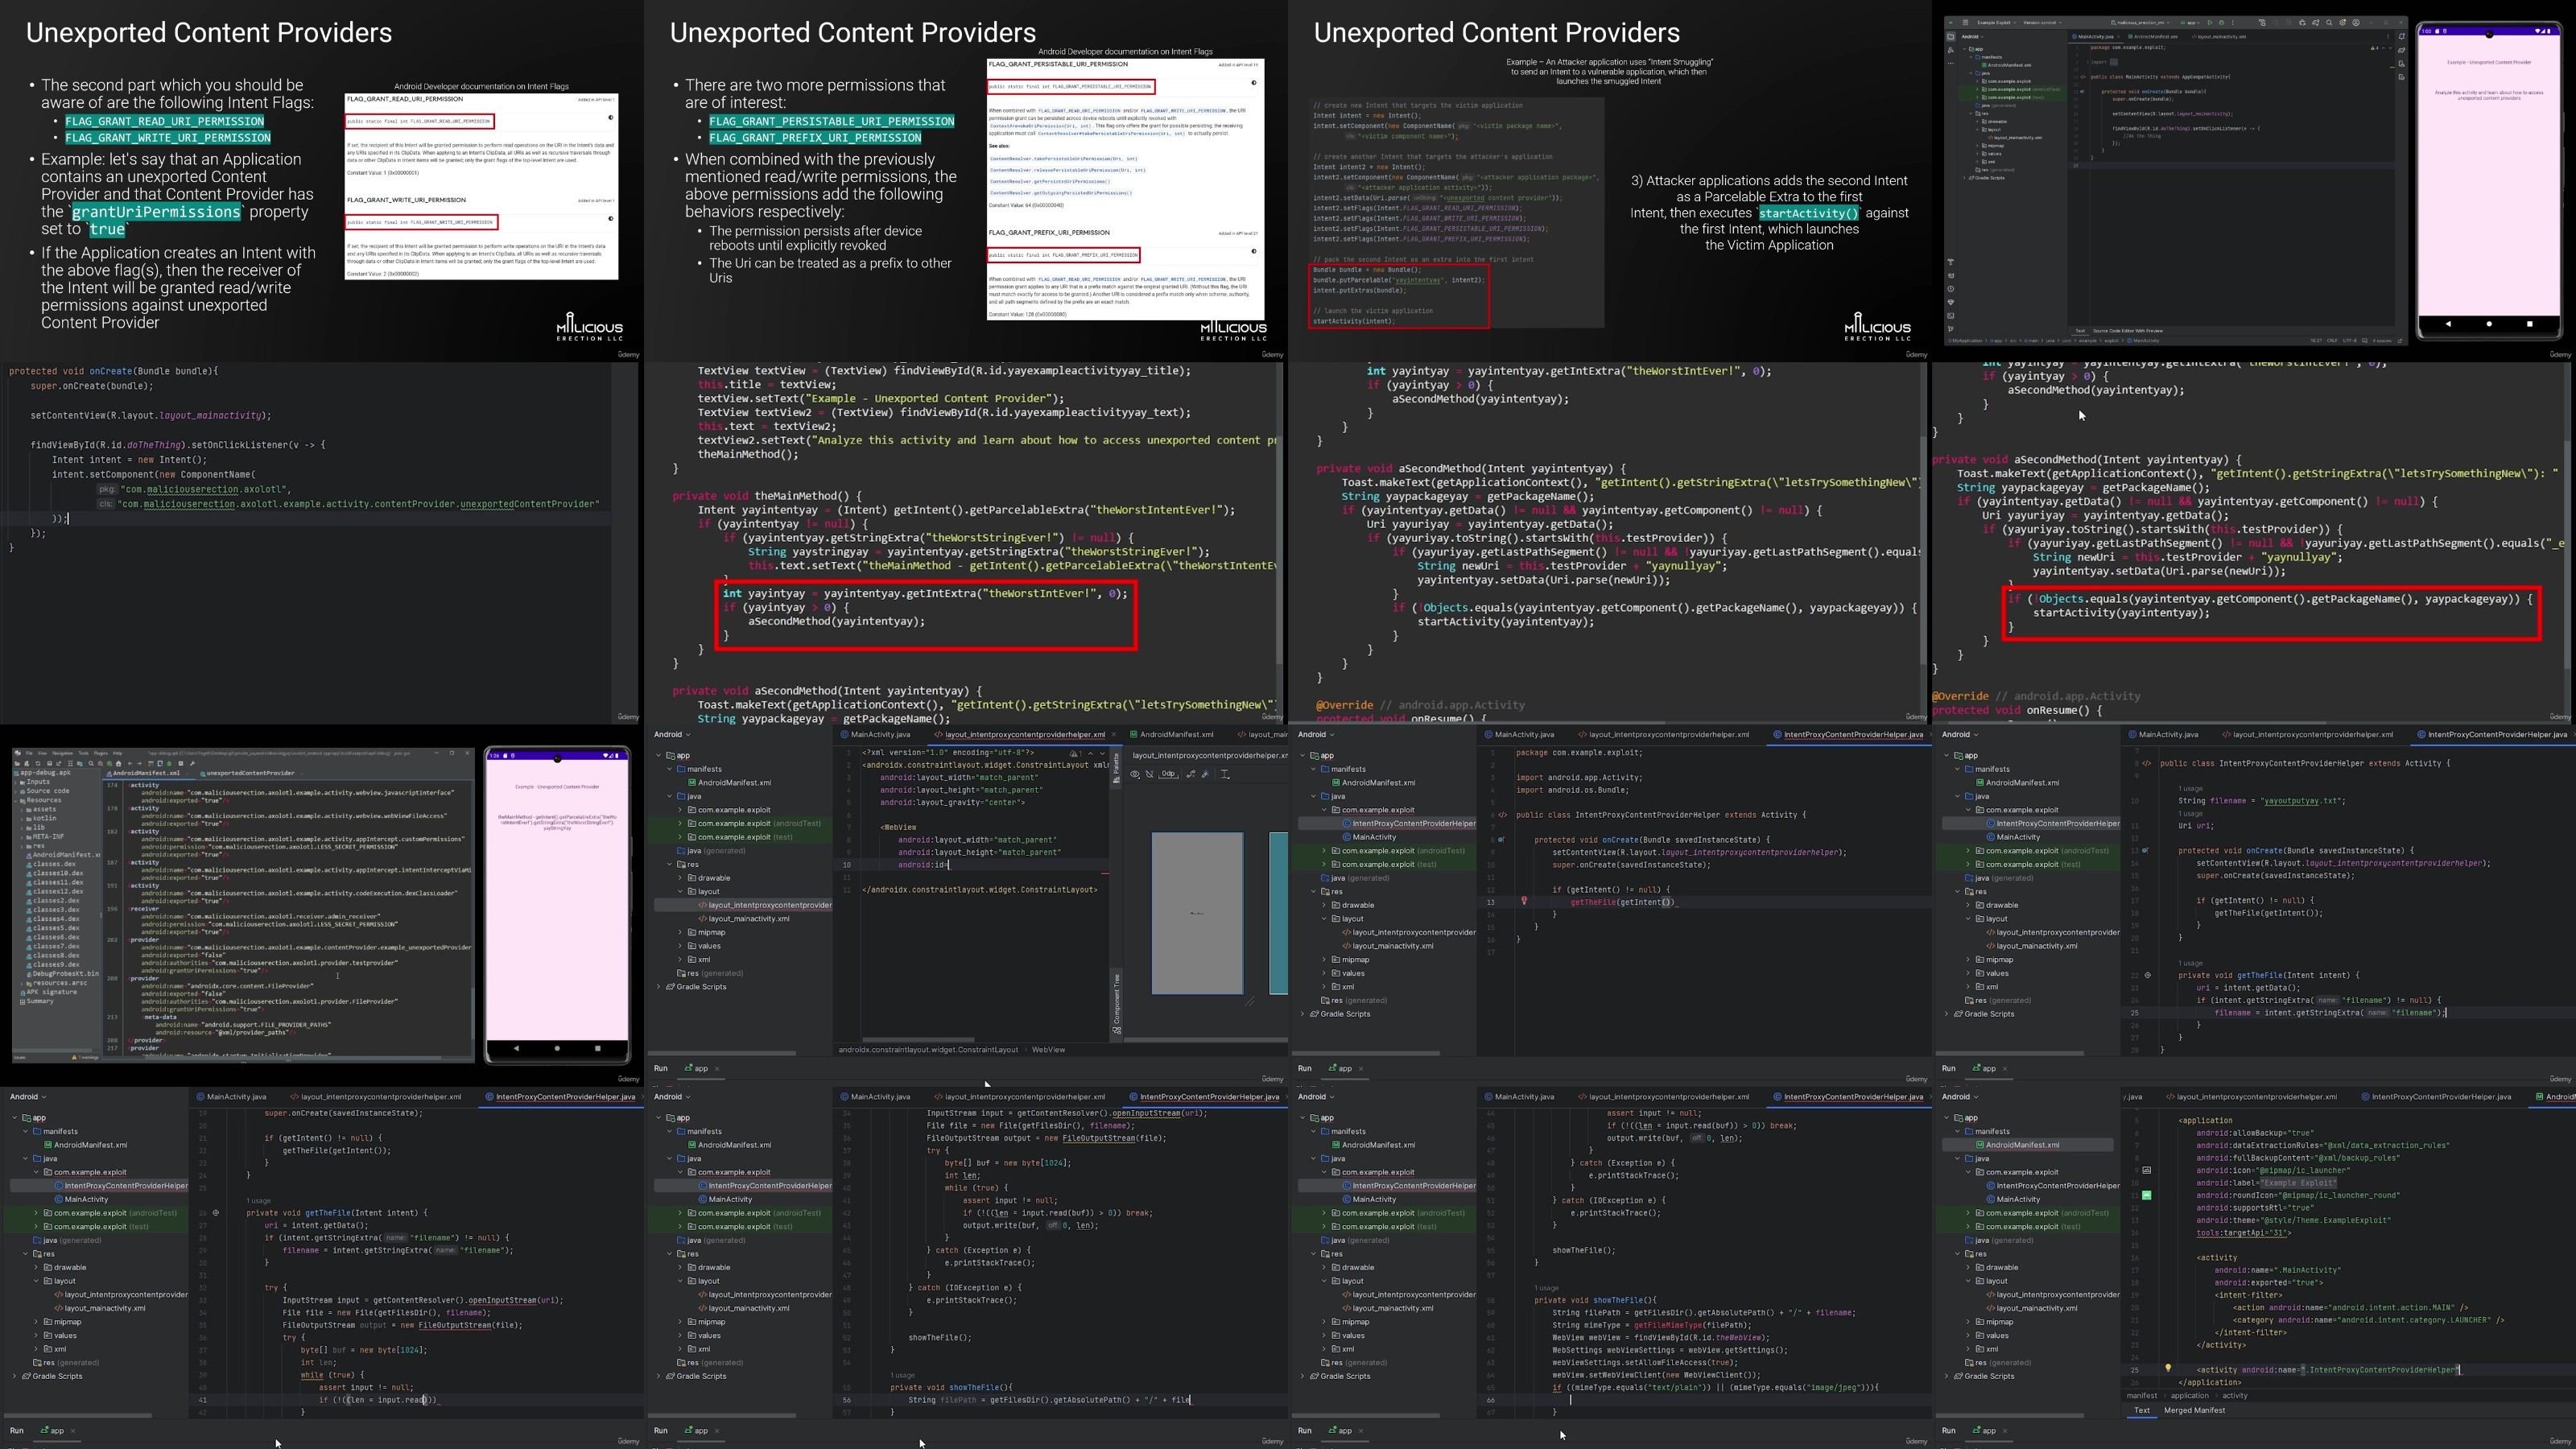This screenshot has height=1449, width=2576.
Task: Switch to Merged Manifest tab below manifest editor
Action: [x=2195, y=1411]
